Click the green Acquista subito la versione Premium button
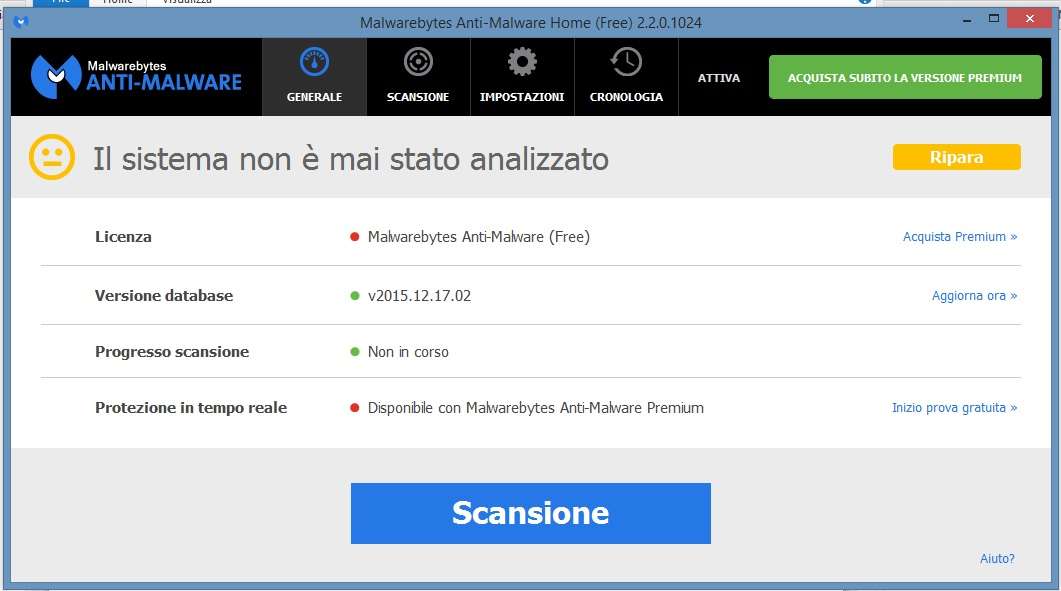The width and height of the screenshot is (1061, 591). [905, 77]
